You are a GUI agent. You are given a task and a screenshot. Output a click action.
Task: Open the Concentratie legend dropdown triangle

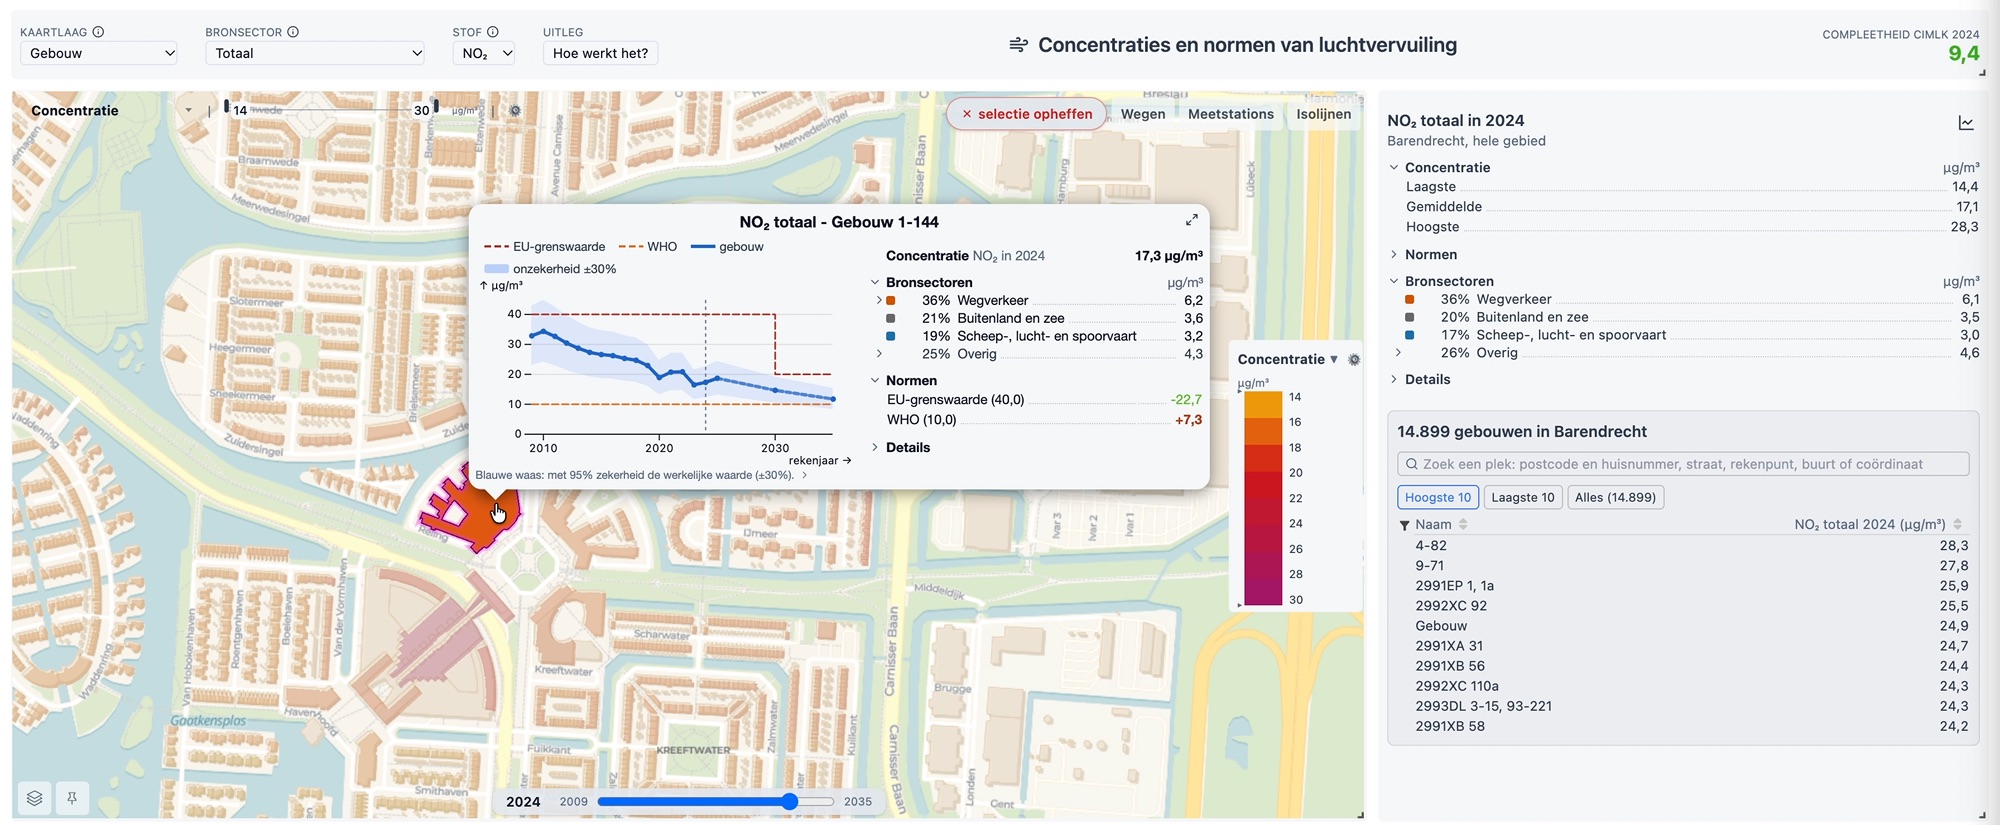click(x=1333, y=359)
